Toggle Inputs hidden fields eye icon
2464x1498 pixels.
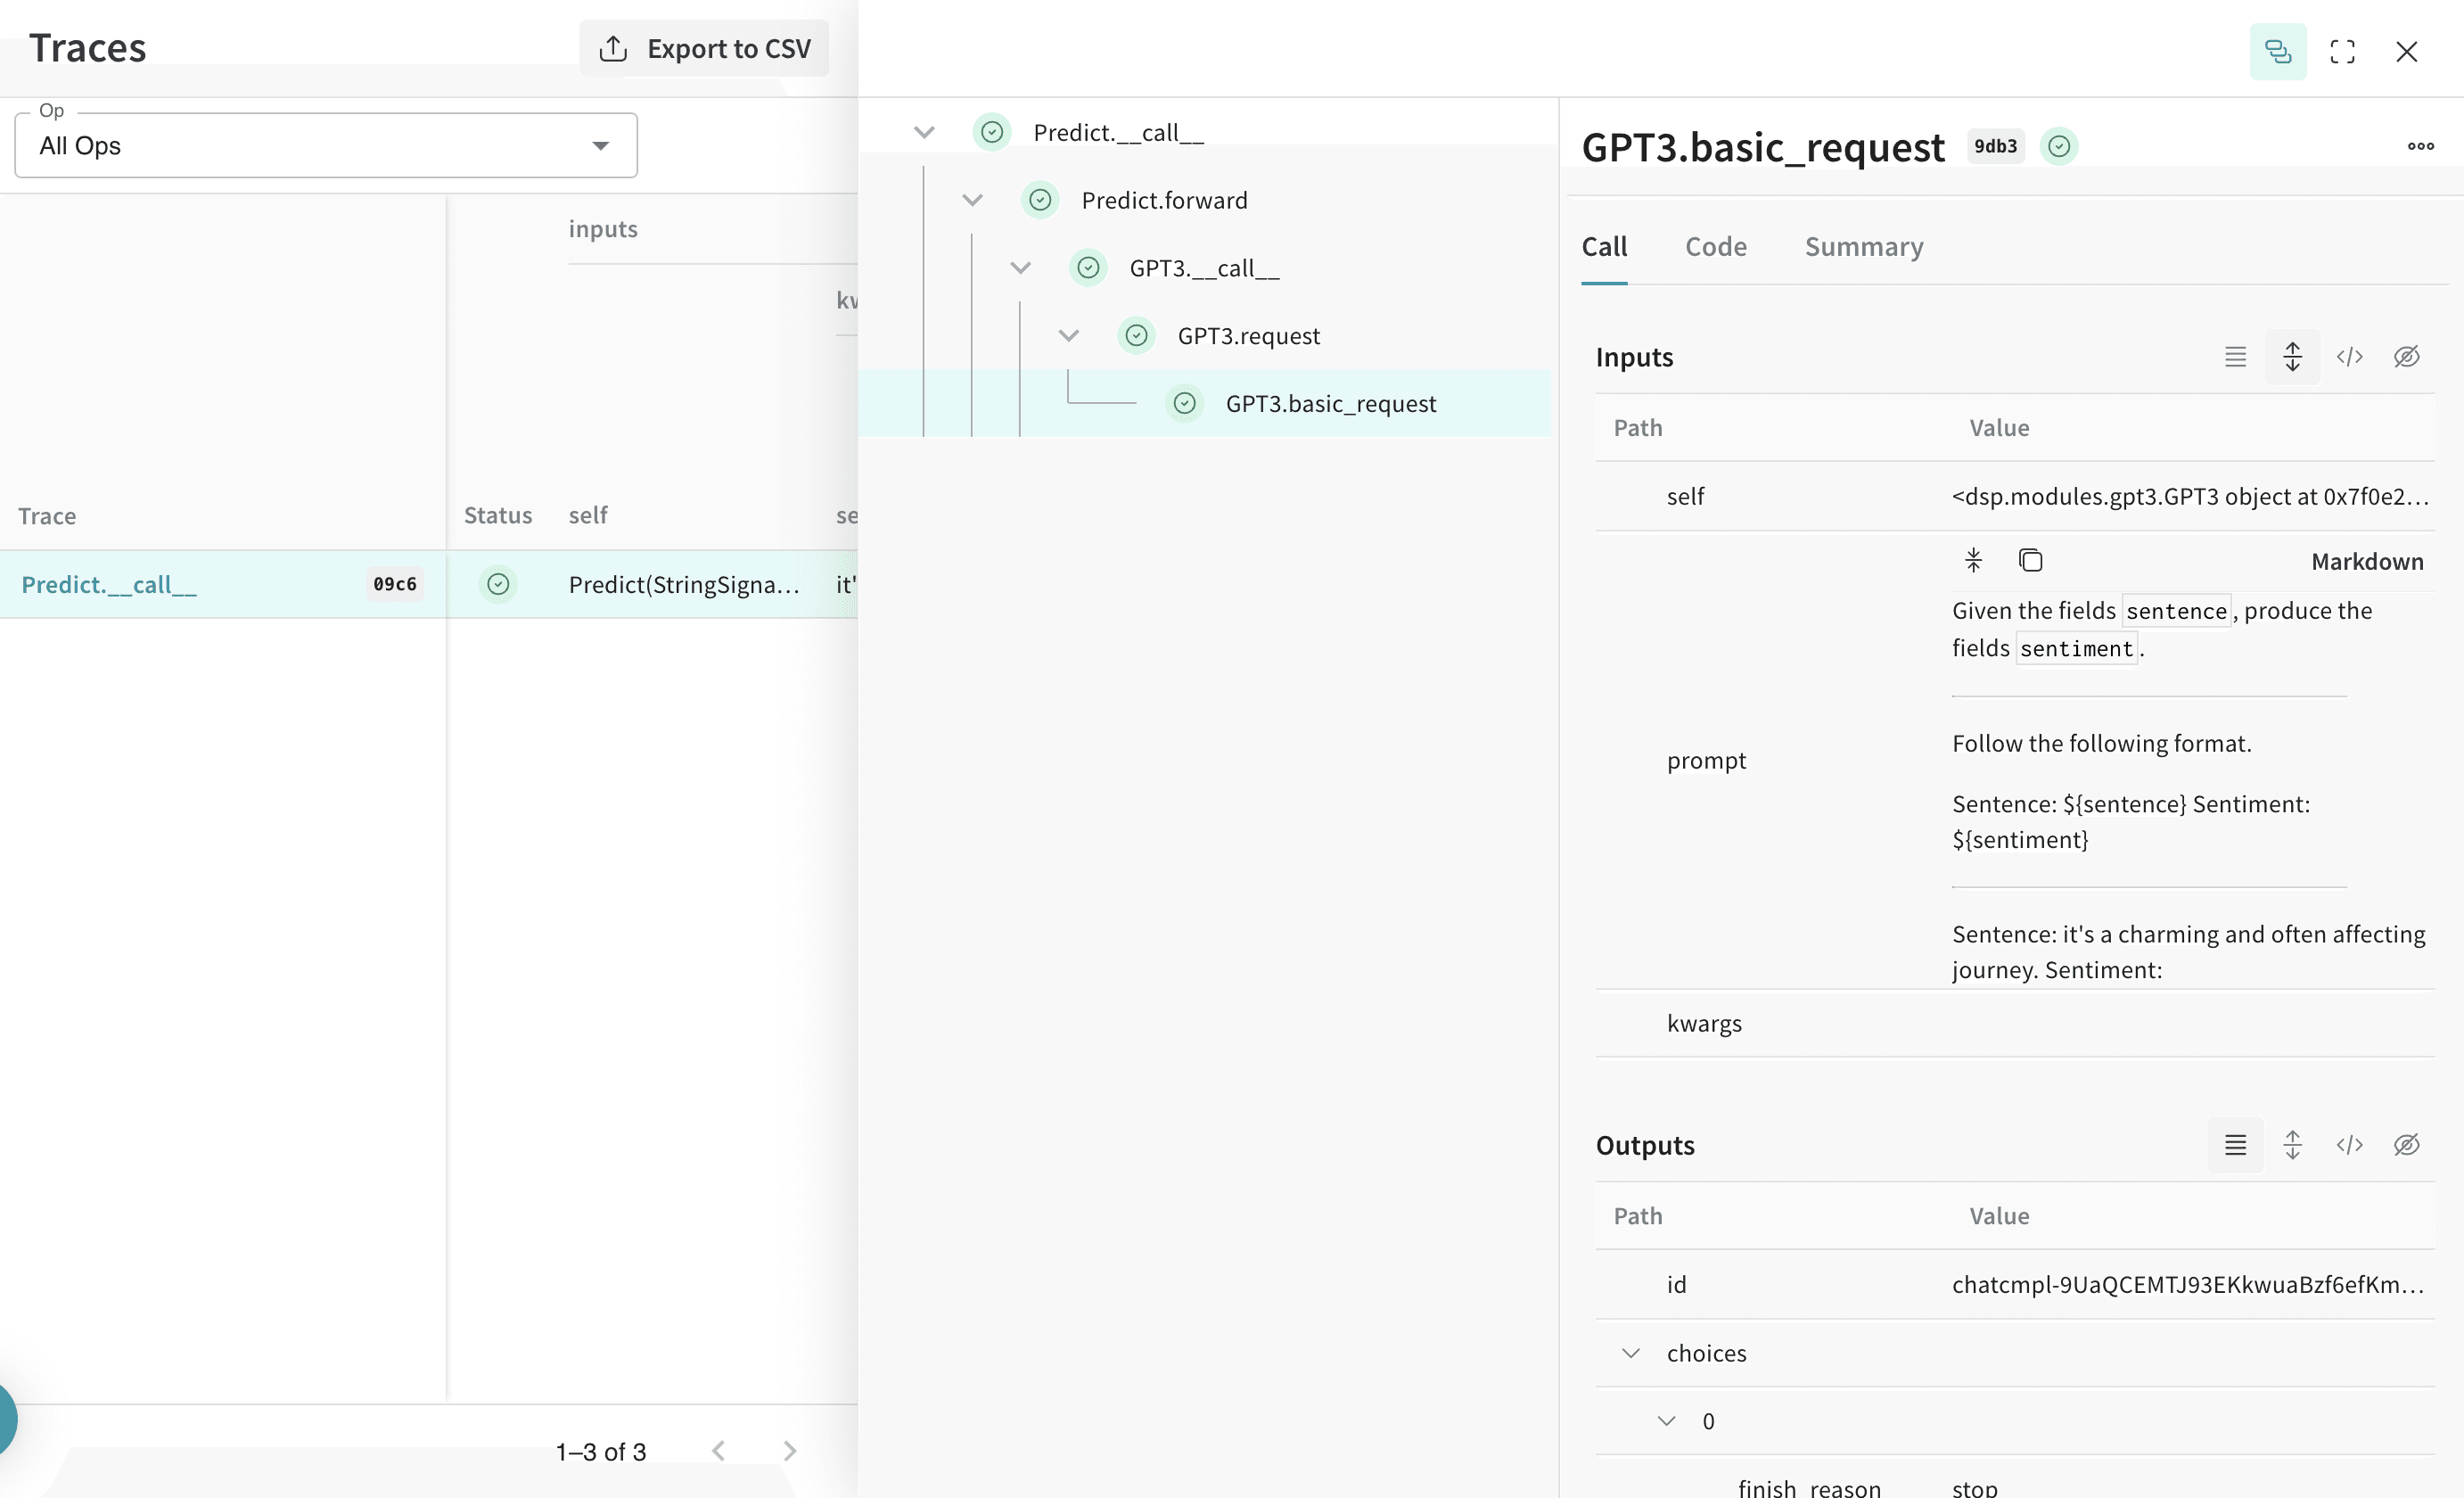coord(2406,357)
